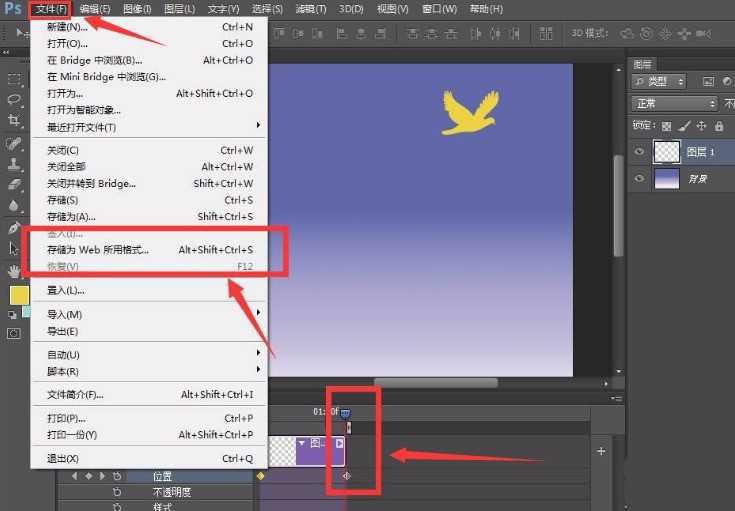This screenshot has width=735, height=511.
Task: Click the lock all padlock icon
Action: pos(719,126)
